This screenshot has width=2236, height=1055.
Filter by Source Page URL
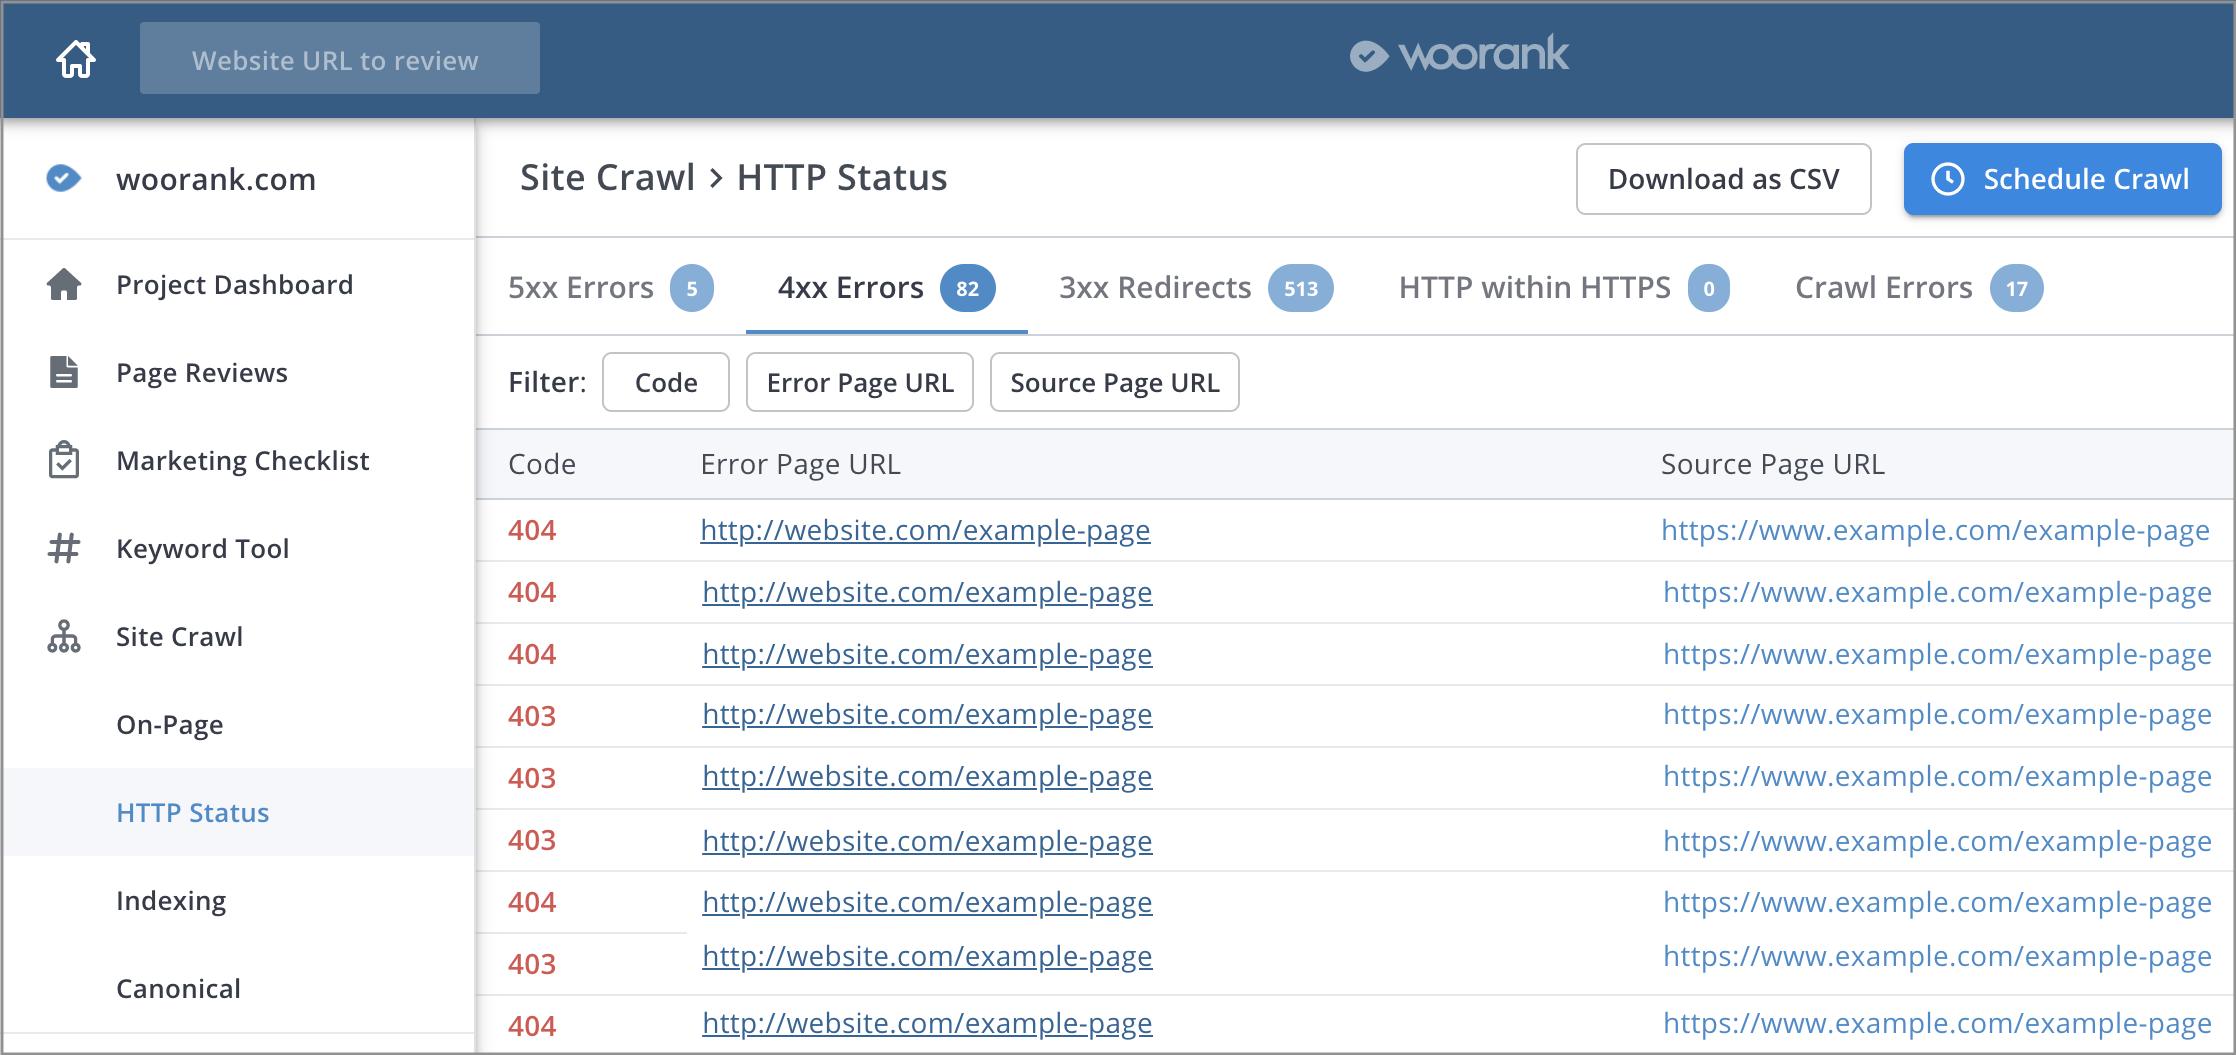[1115, 382]
